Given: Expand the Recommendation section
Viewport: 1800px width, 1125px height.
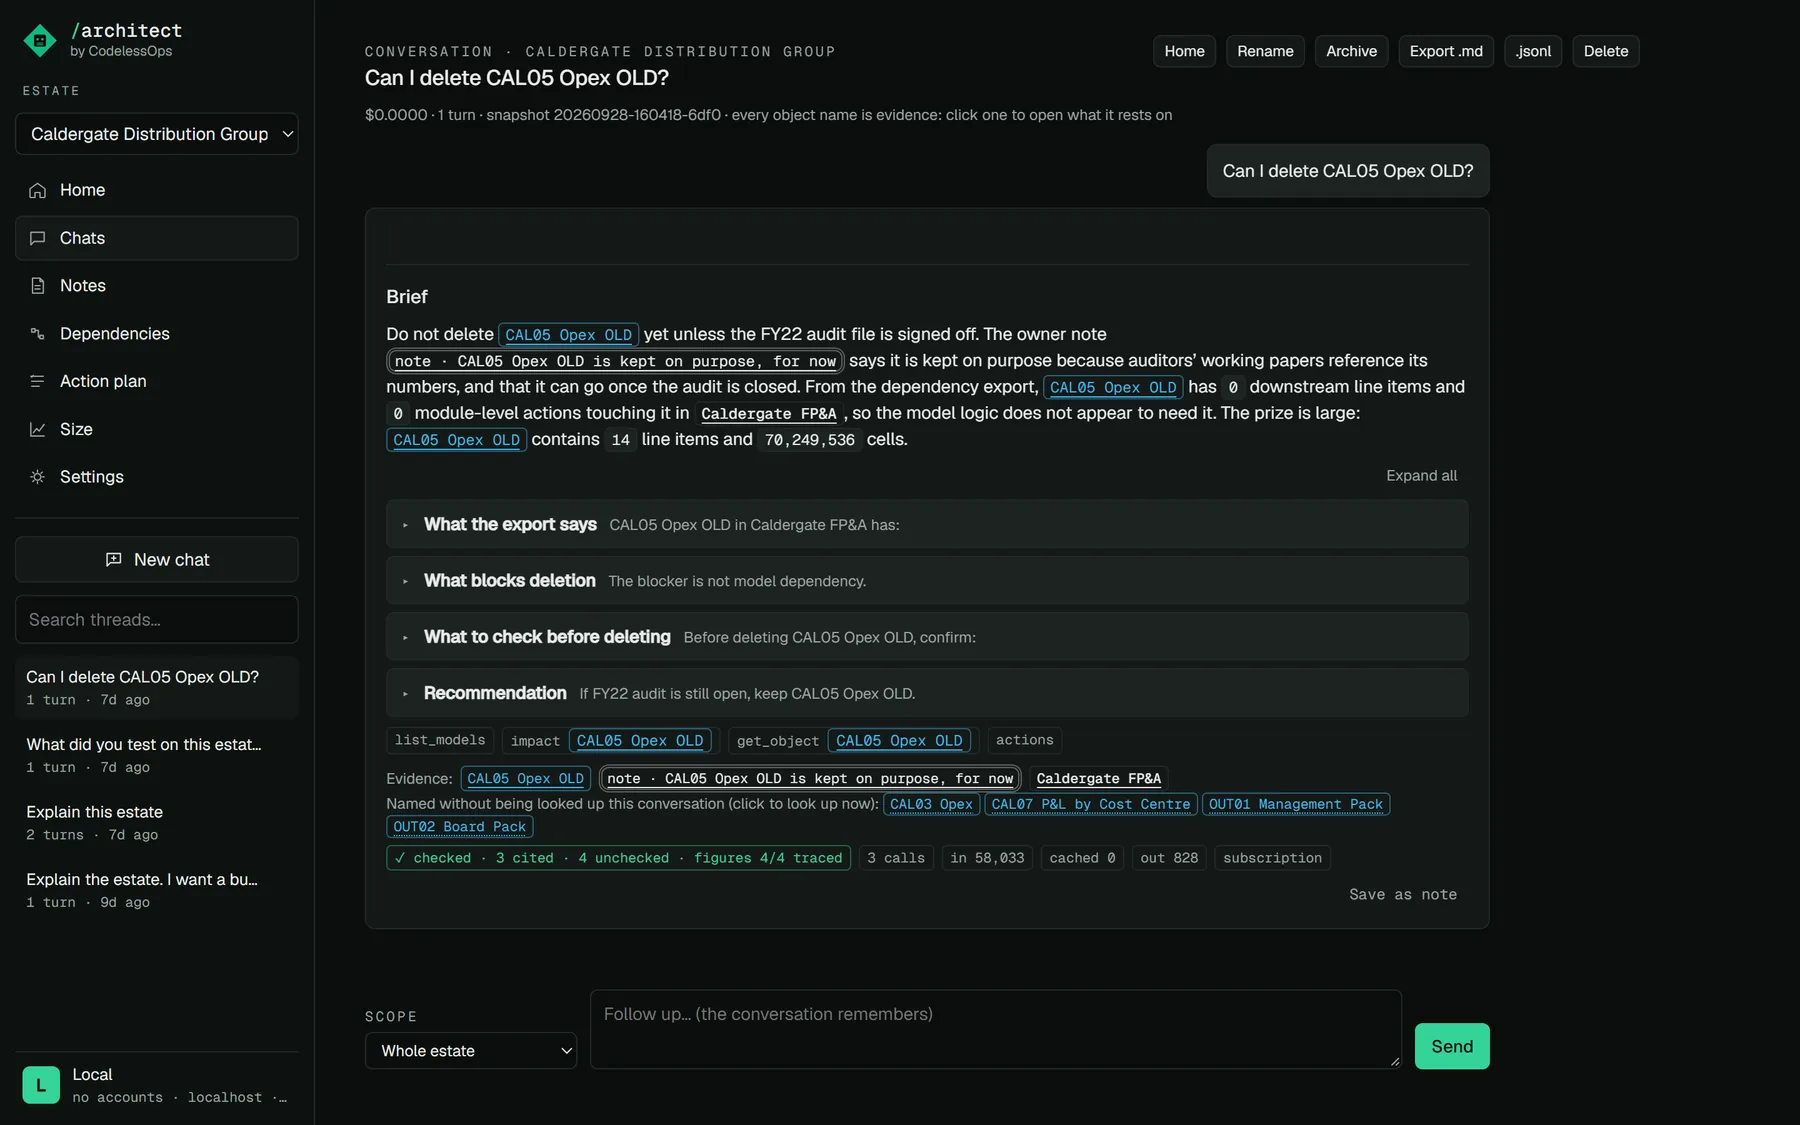Looking at the screenshot, I should [x=927, y=693].
